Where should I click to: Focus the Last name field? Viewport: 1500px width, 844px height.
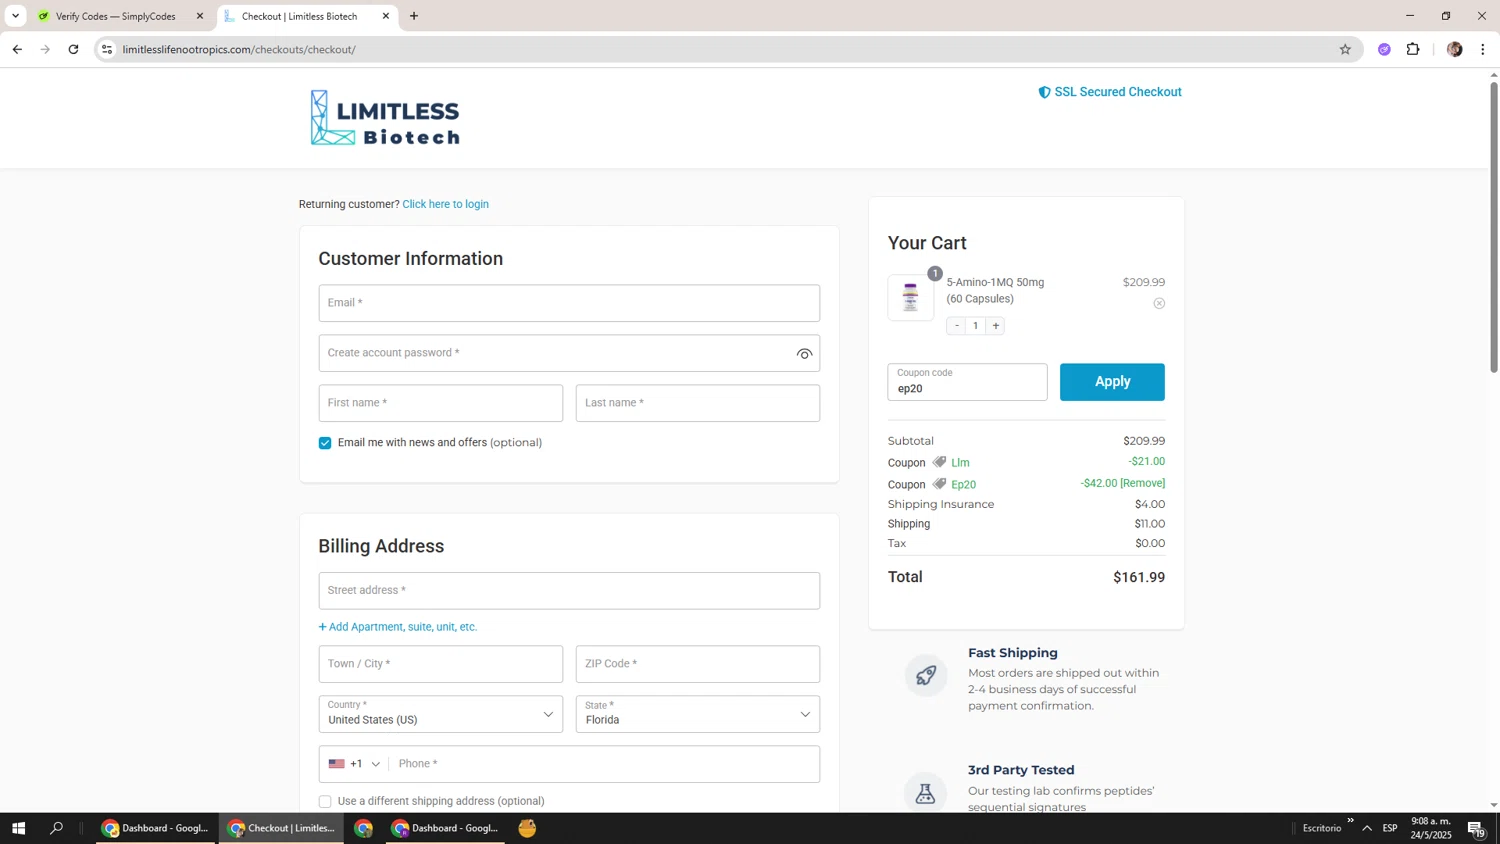(x=697, y=403)
